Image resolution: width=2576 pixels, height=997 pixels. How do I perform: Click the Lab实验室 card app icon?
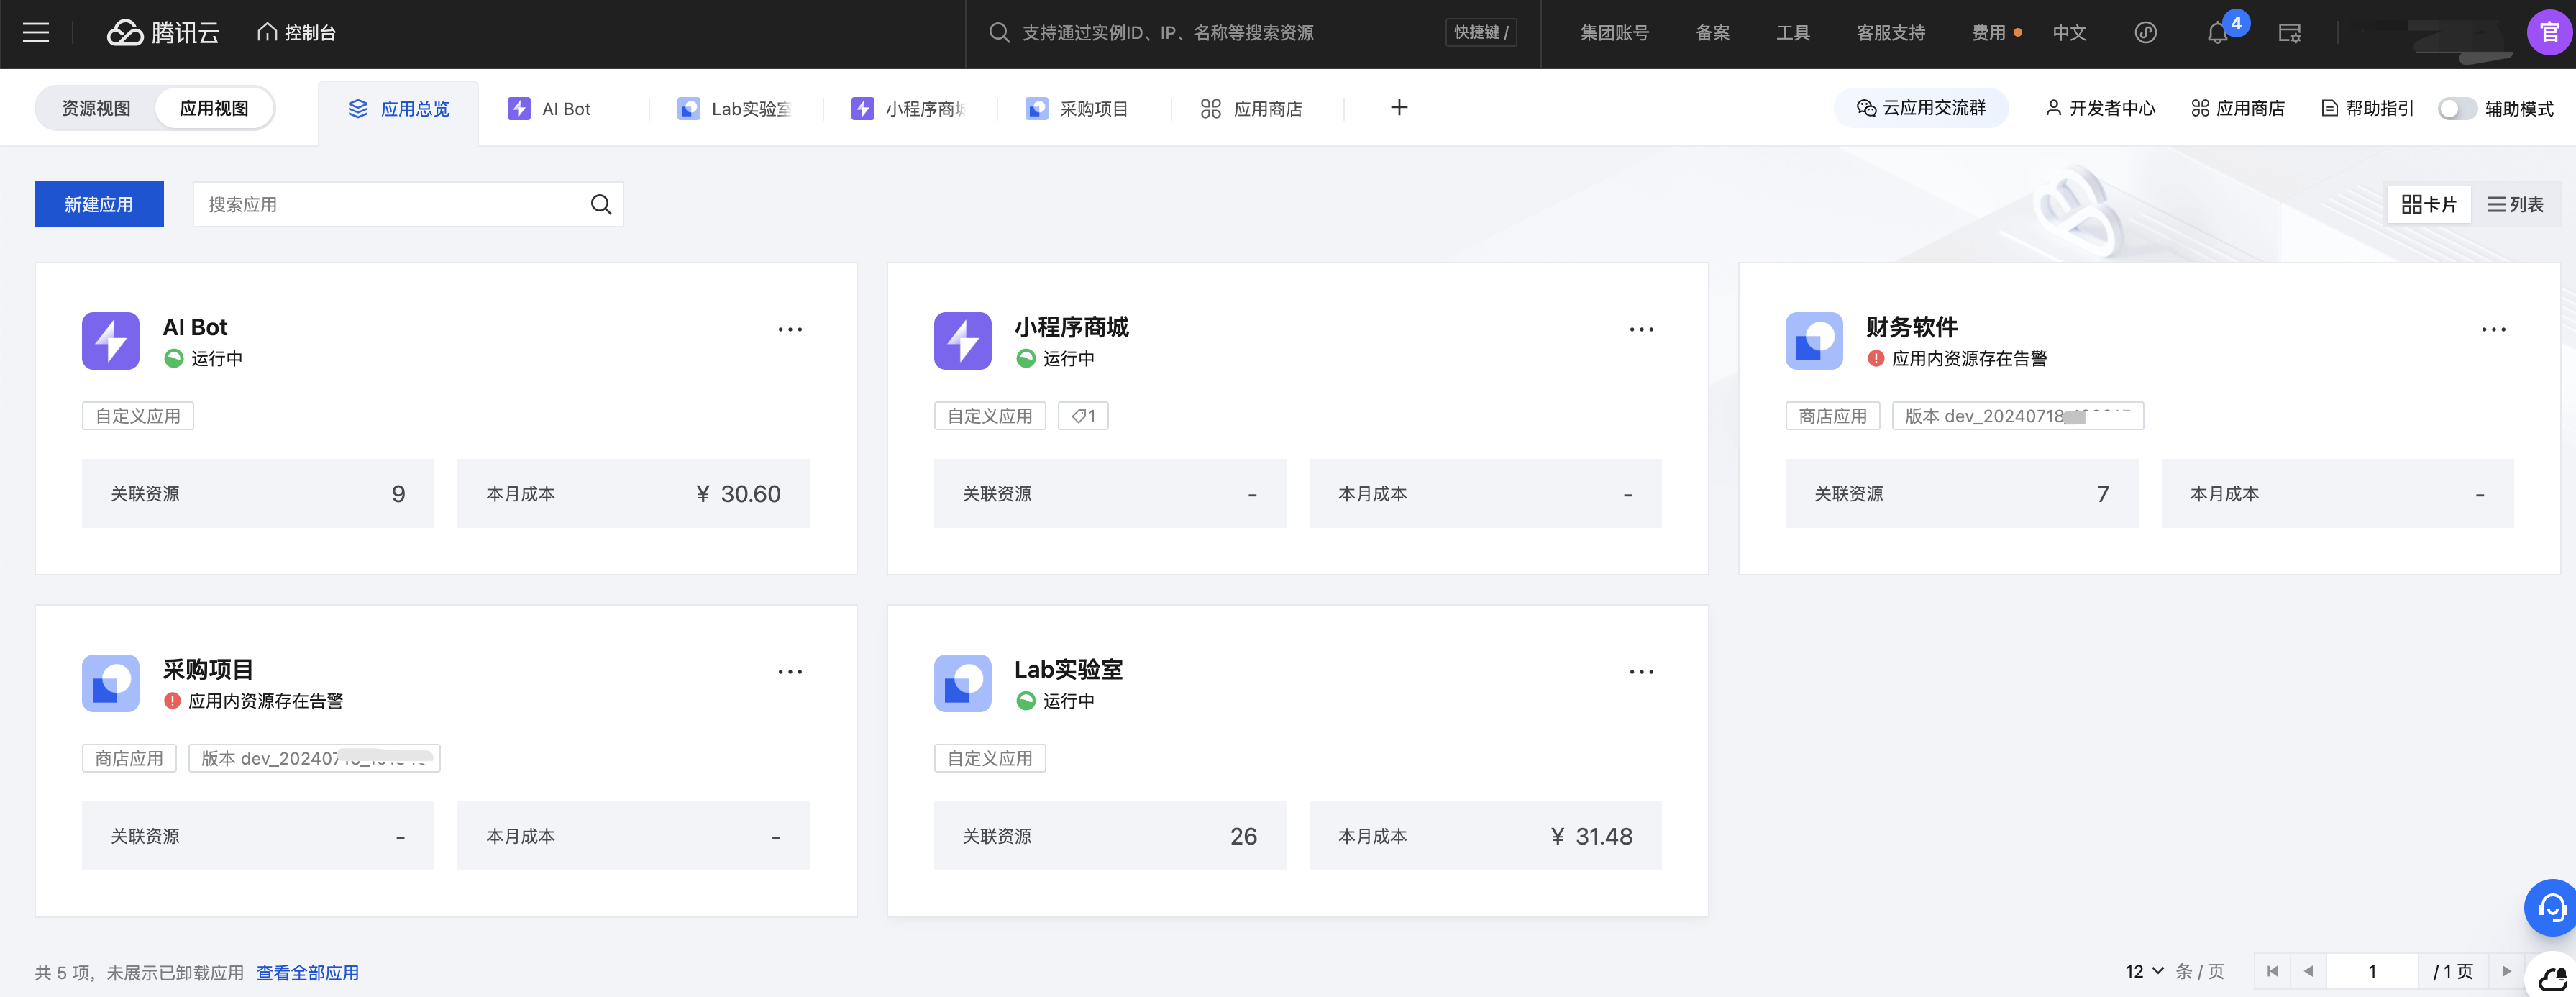pyautogui.click(x=962, y=683)
